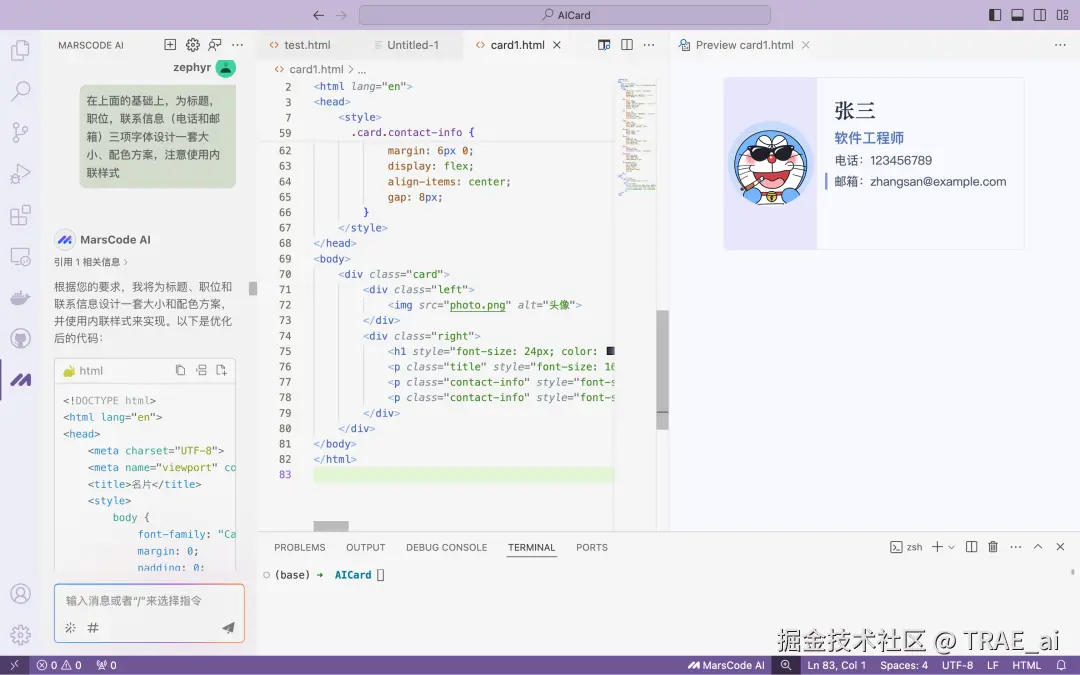Open the GitHub view in activity bar
Image resolution: width=1080 pixels, height=675 pixels.
(20, 338)
